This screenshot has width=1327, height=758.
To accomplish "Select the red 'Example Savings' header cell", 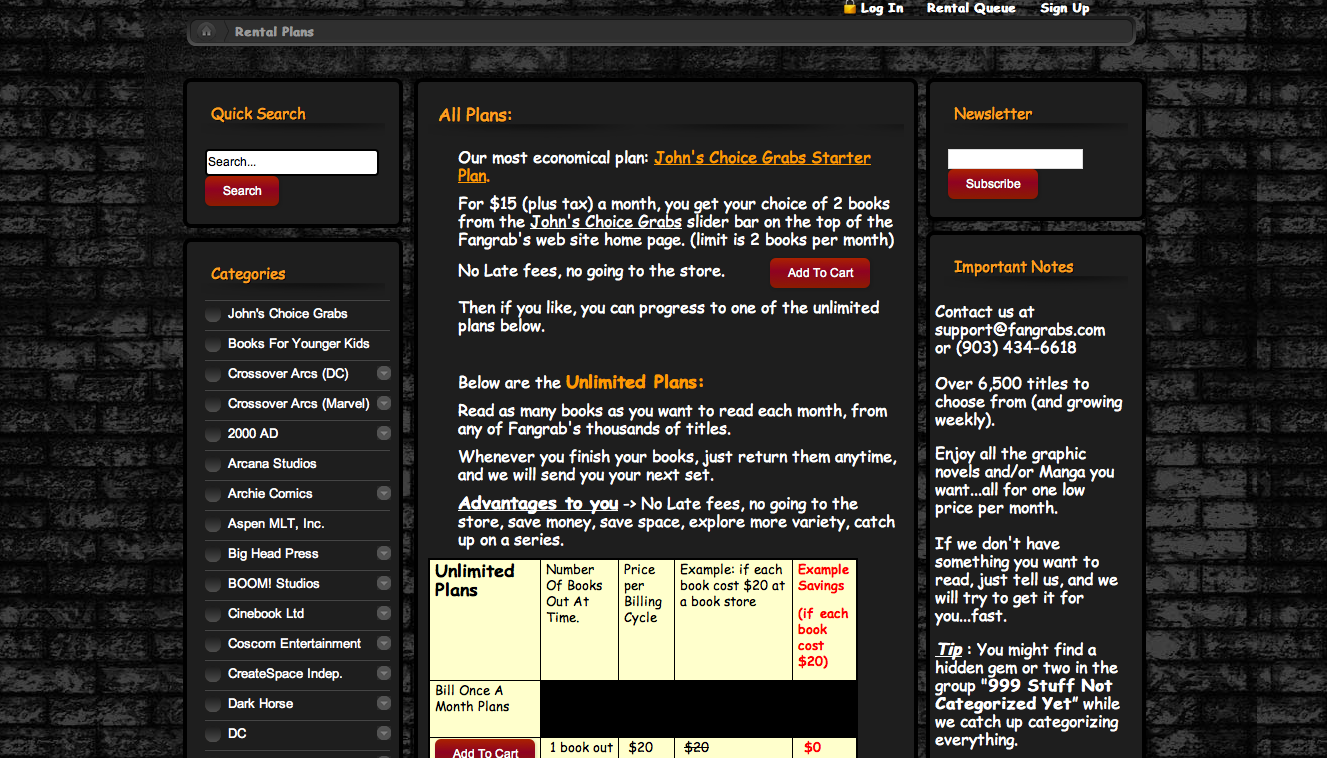I will [x=824, y=620].
